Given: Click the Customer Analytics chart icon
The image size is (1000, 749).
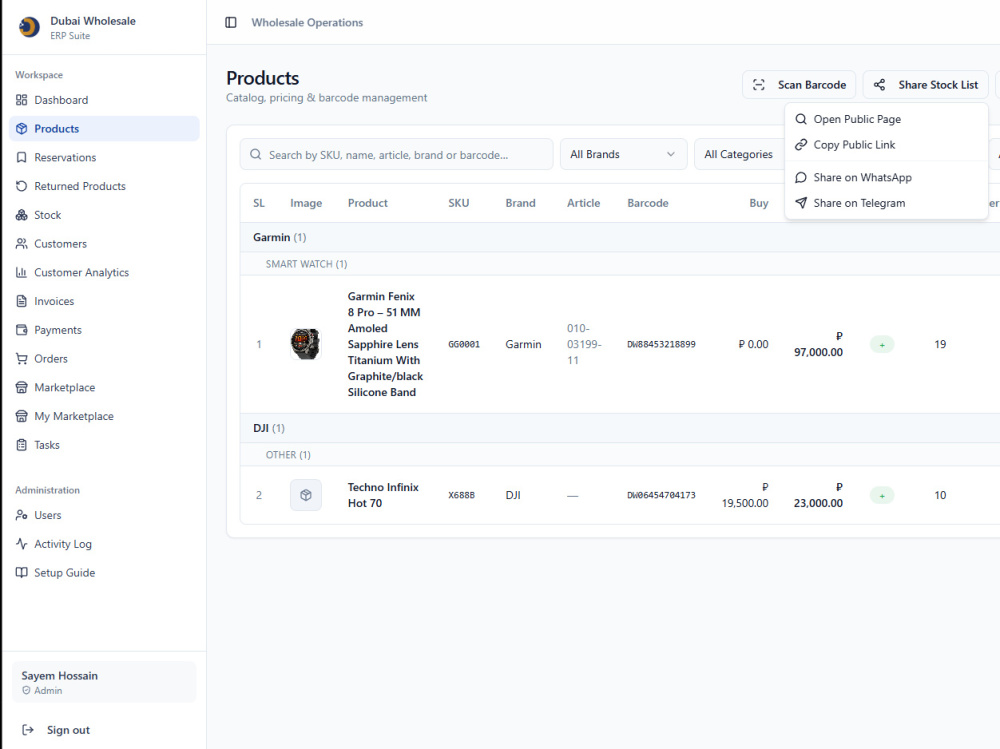Looking at the screenshot, I should pyautogui.click(x=22, y=272).
